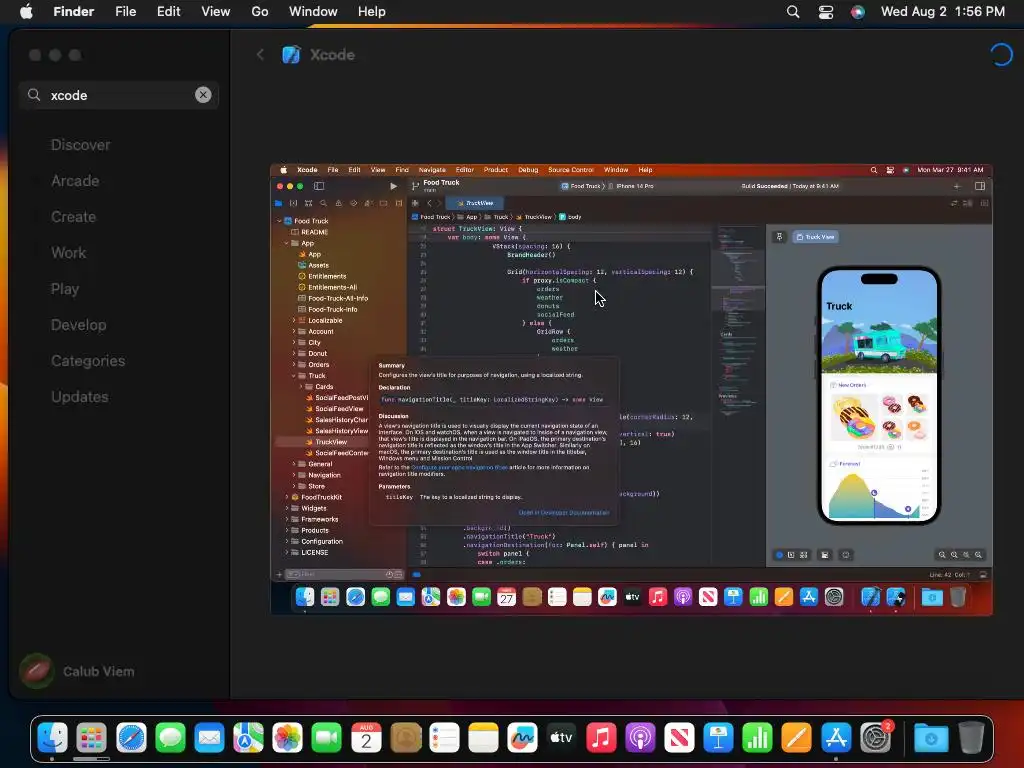Open the Create section
Screen dimensions: 1024x768
point(73,217)
